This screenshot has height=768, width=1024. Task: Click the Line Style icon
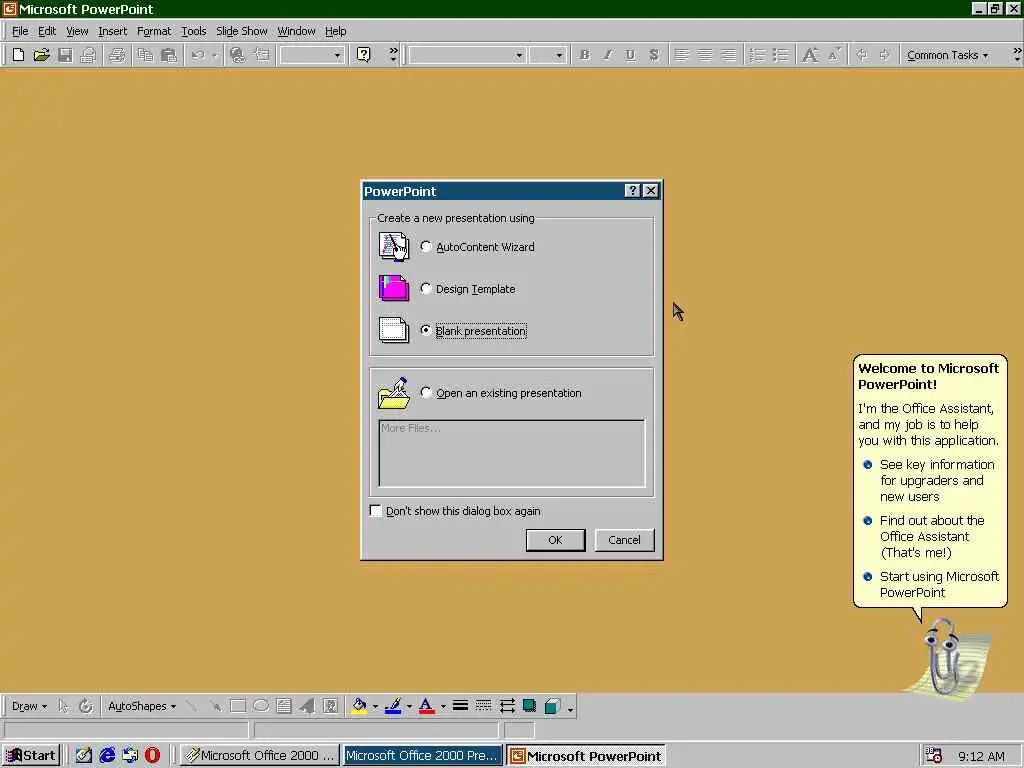pos(460,706)
